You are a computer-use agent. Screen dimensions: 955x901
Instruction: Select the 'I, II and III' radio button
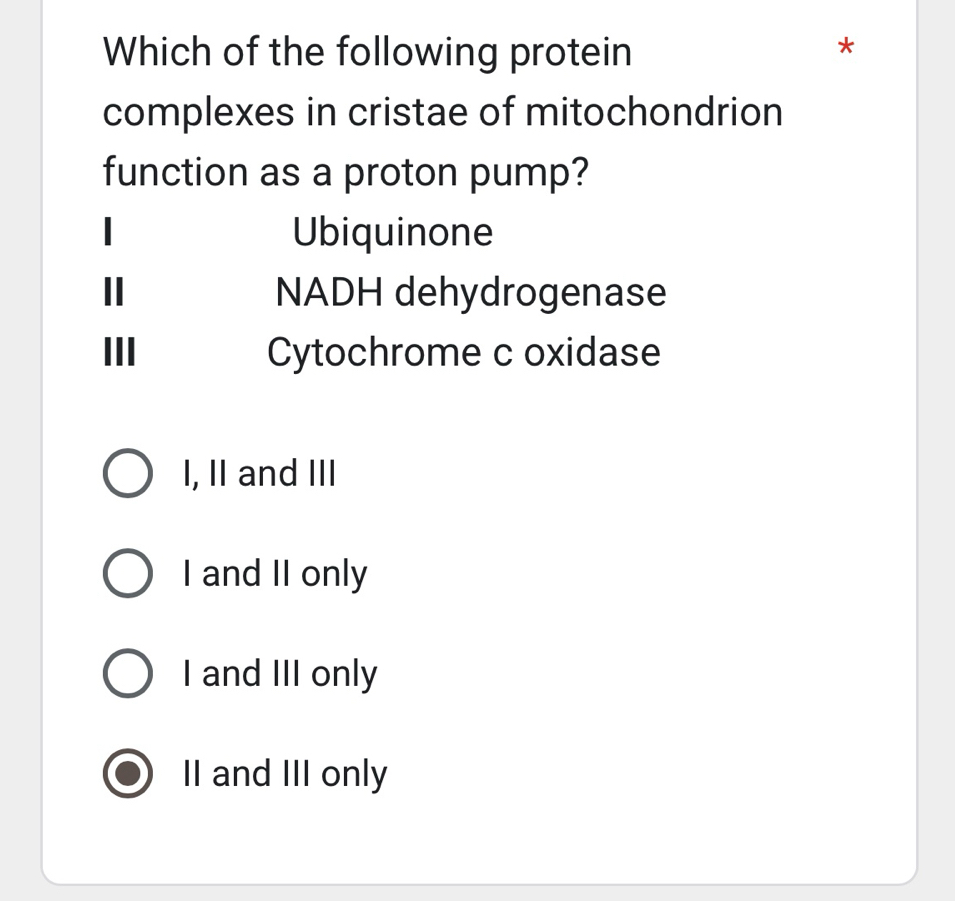click(x=127, y=473)
